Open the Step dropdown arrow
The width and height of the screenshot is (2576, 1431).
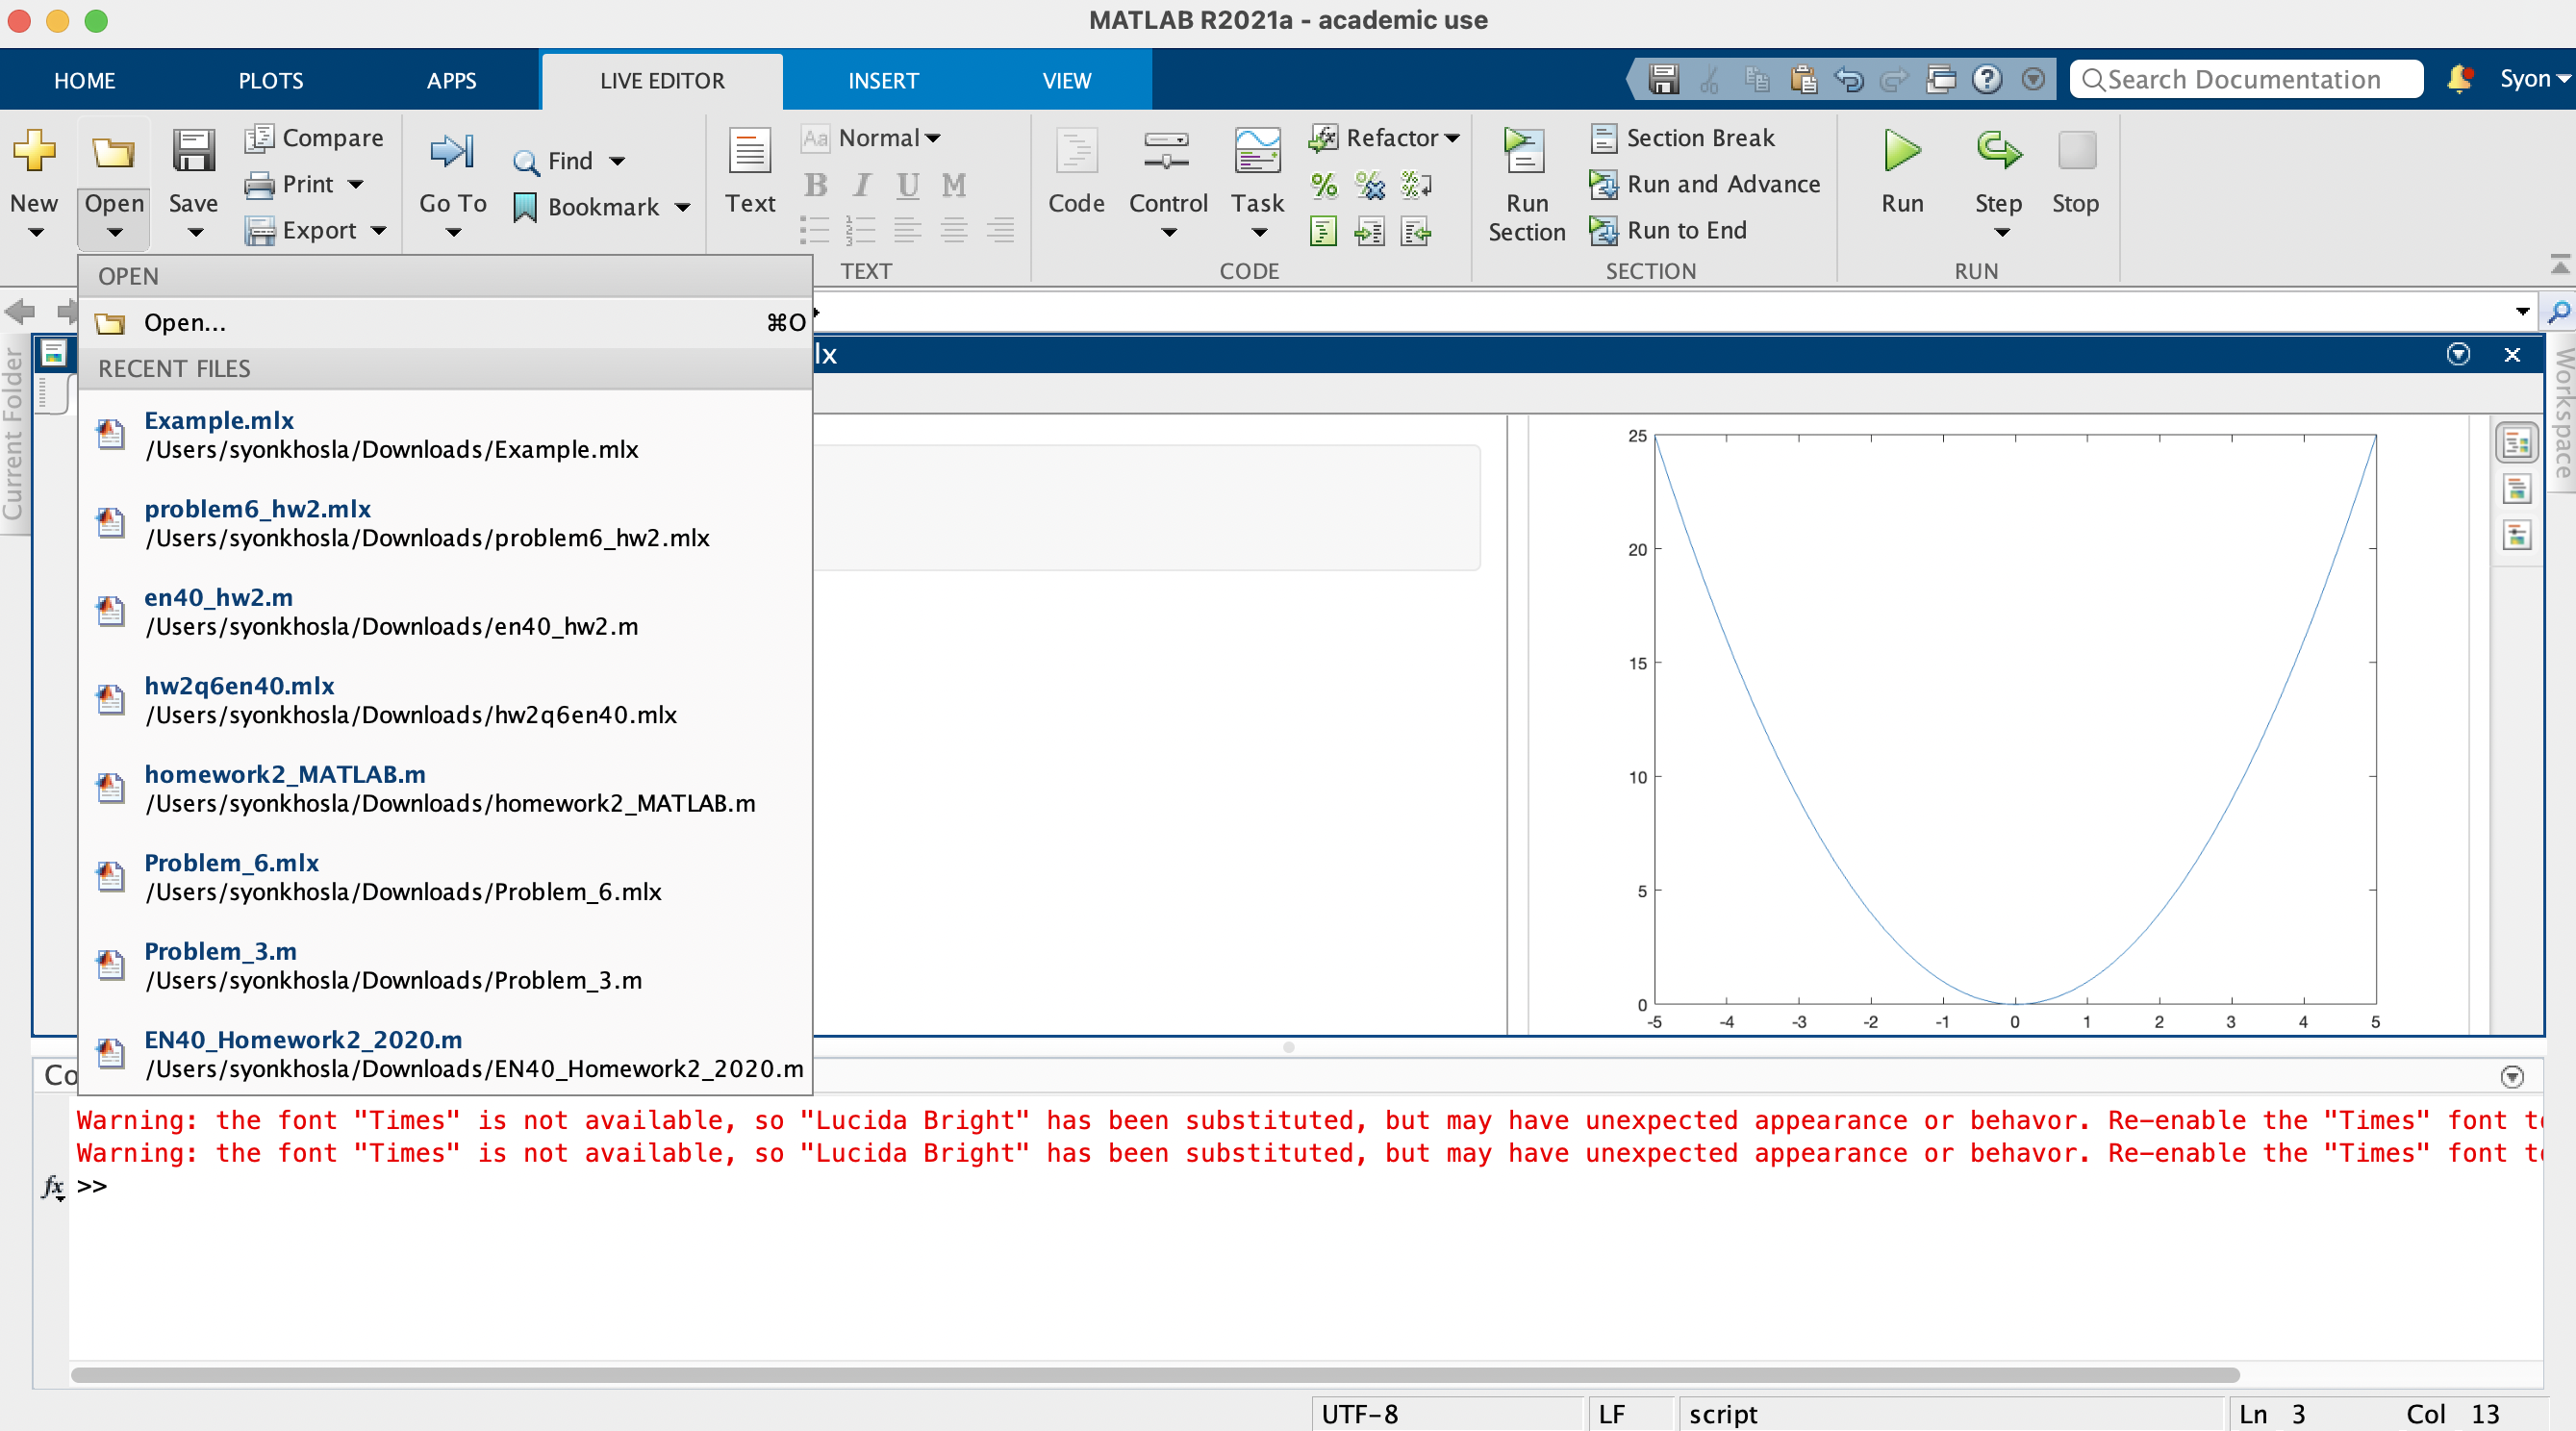[x=2001, y=233]
